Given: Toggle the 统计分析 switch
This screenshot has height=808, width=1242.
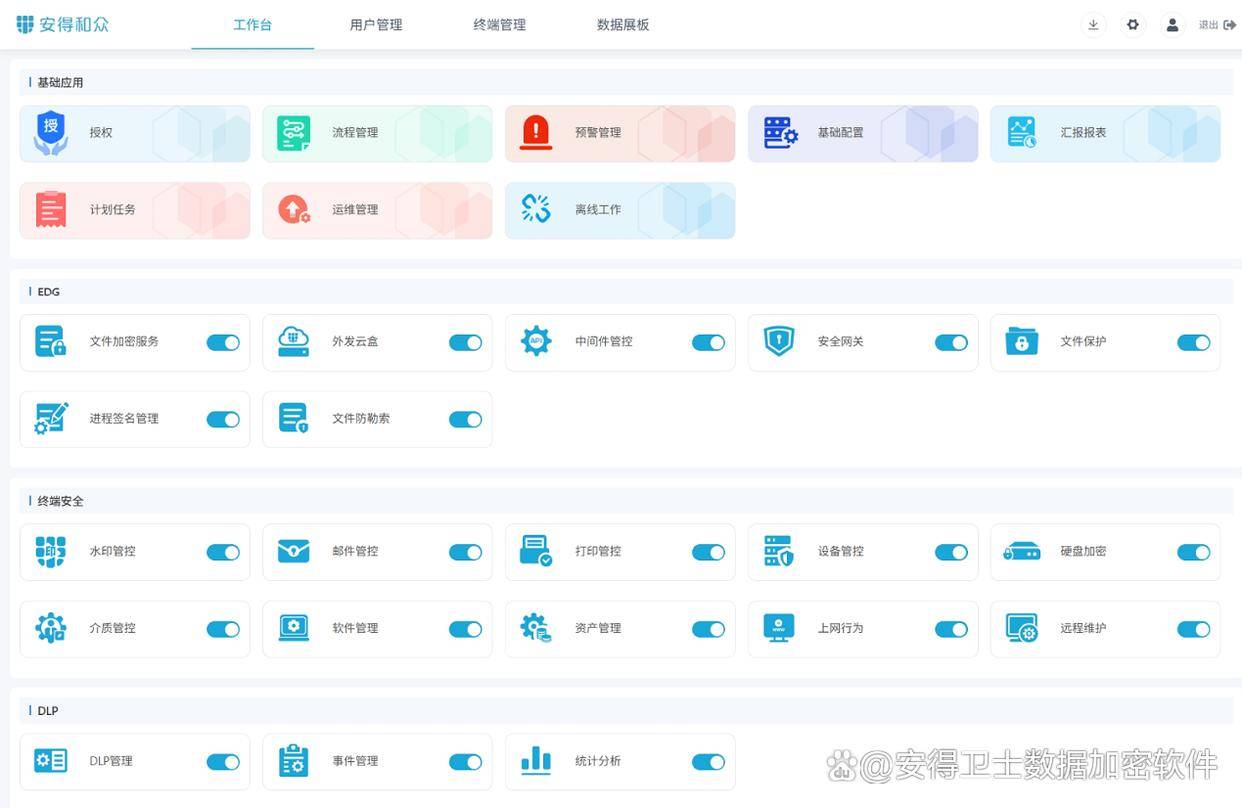Looking at the screenshot, I should click(709, 763).
